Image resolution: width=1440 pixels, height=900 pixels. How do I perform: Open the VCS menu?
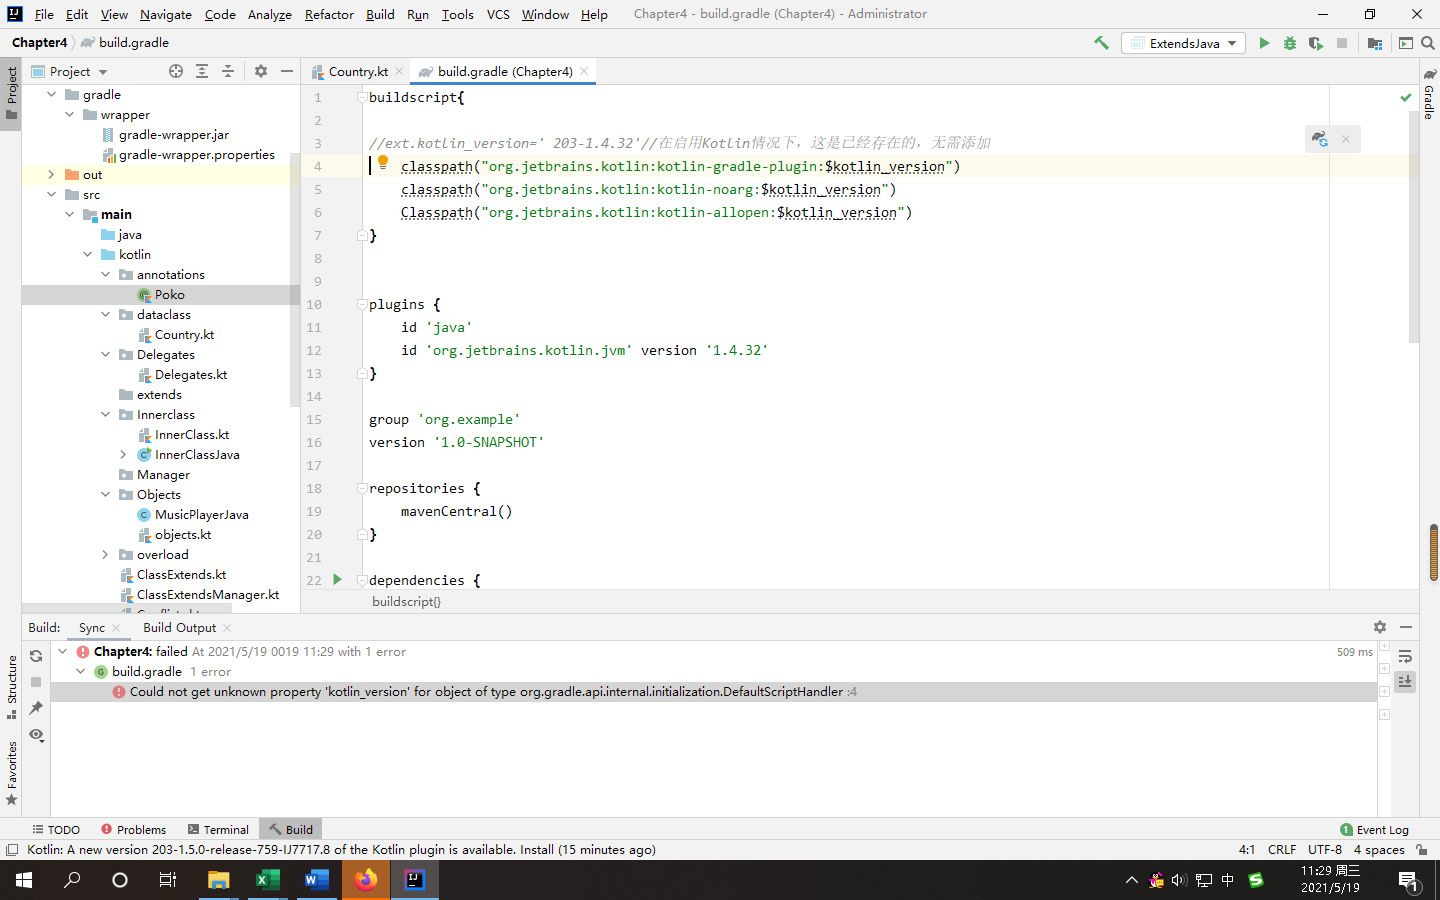point(498,14)
